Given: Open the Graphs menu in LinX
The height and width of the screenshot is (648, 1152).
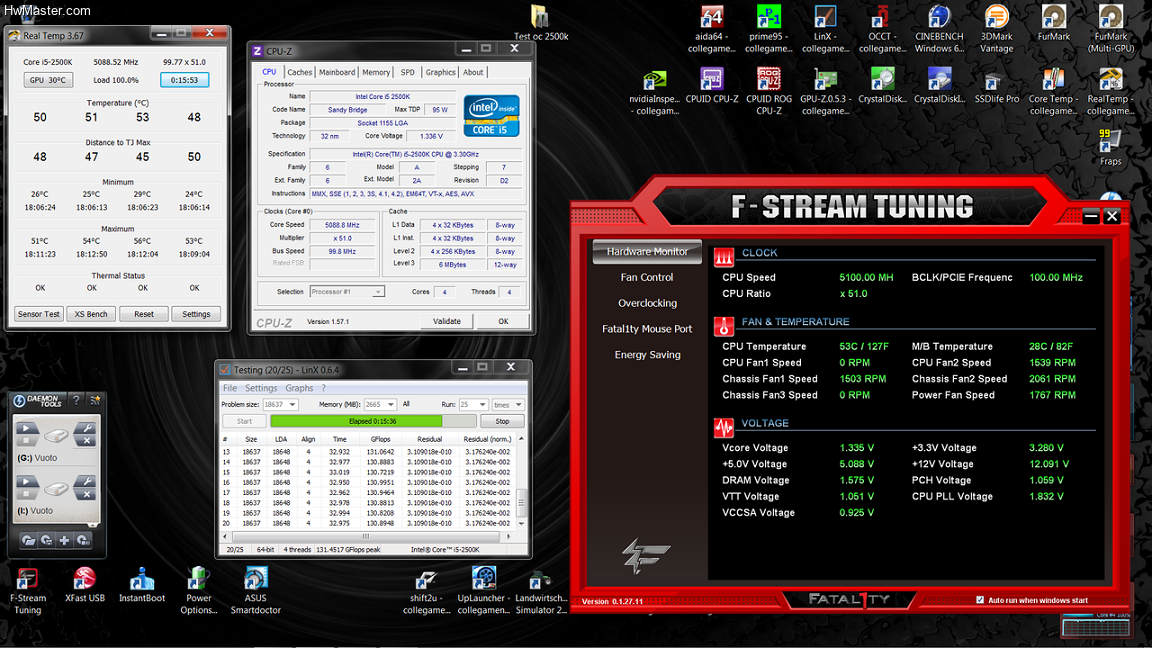Looking at the screenshot, I should click(x=299, y=388).
